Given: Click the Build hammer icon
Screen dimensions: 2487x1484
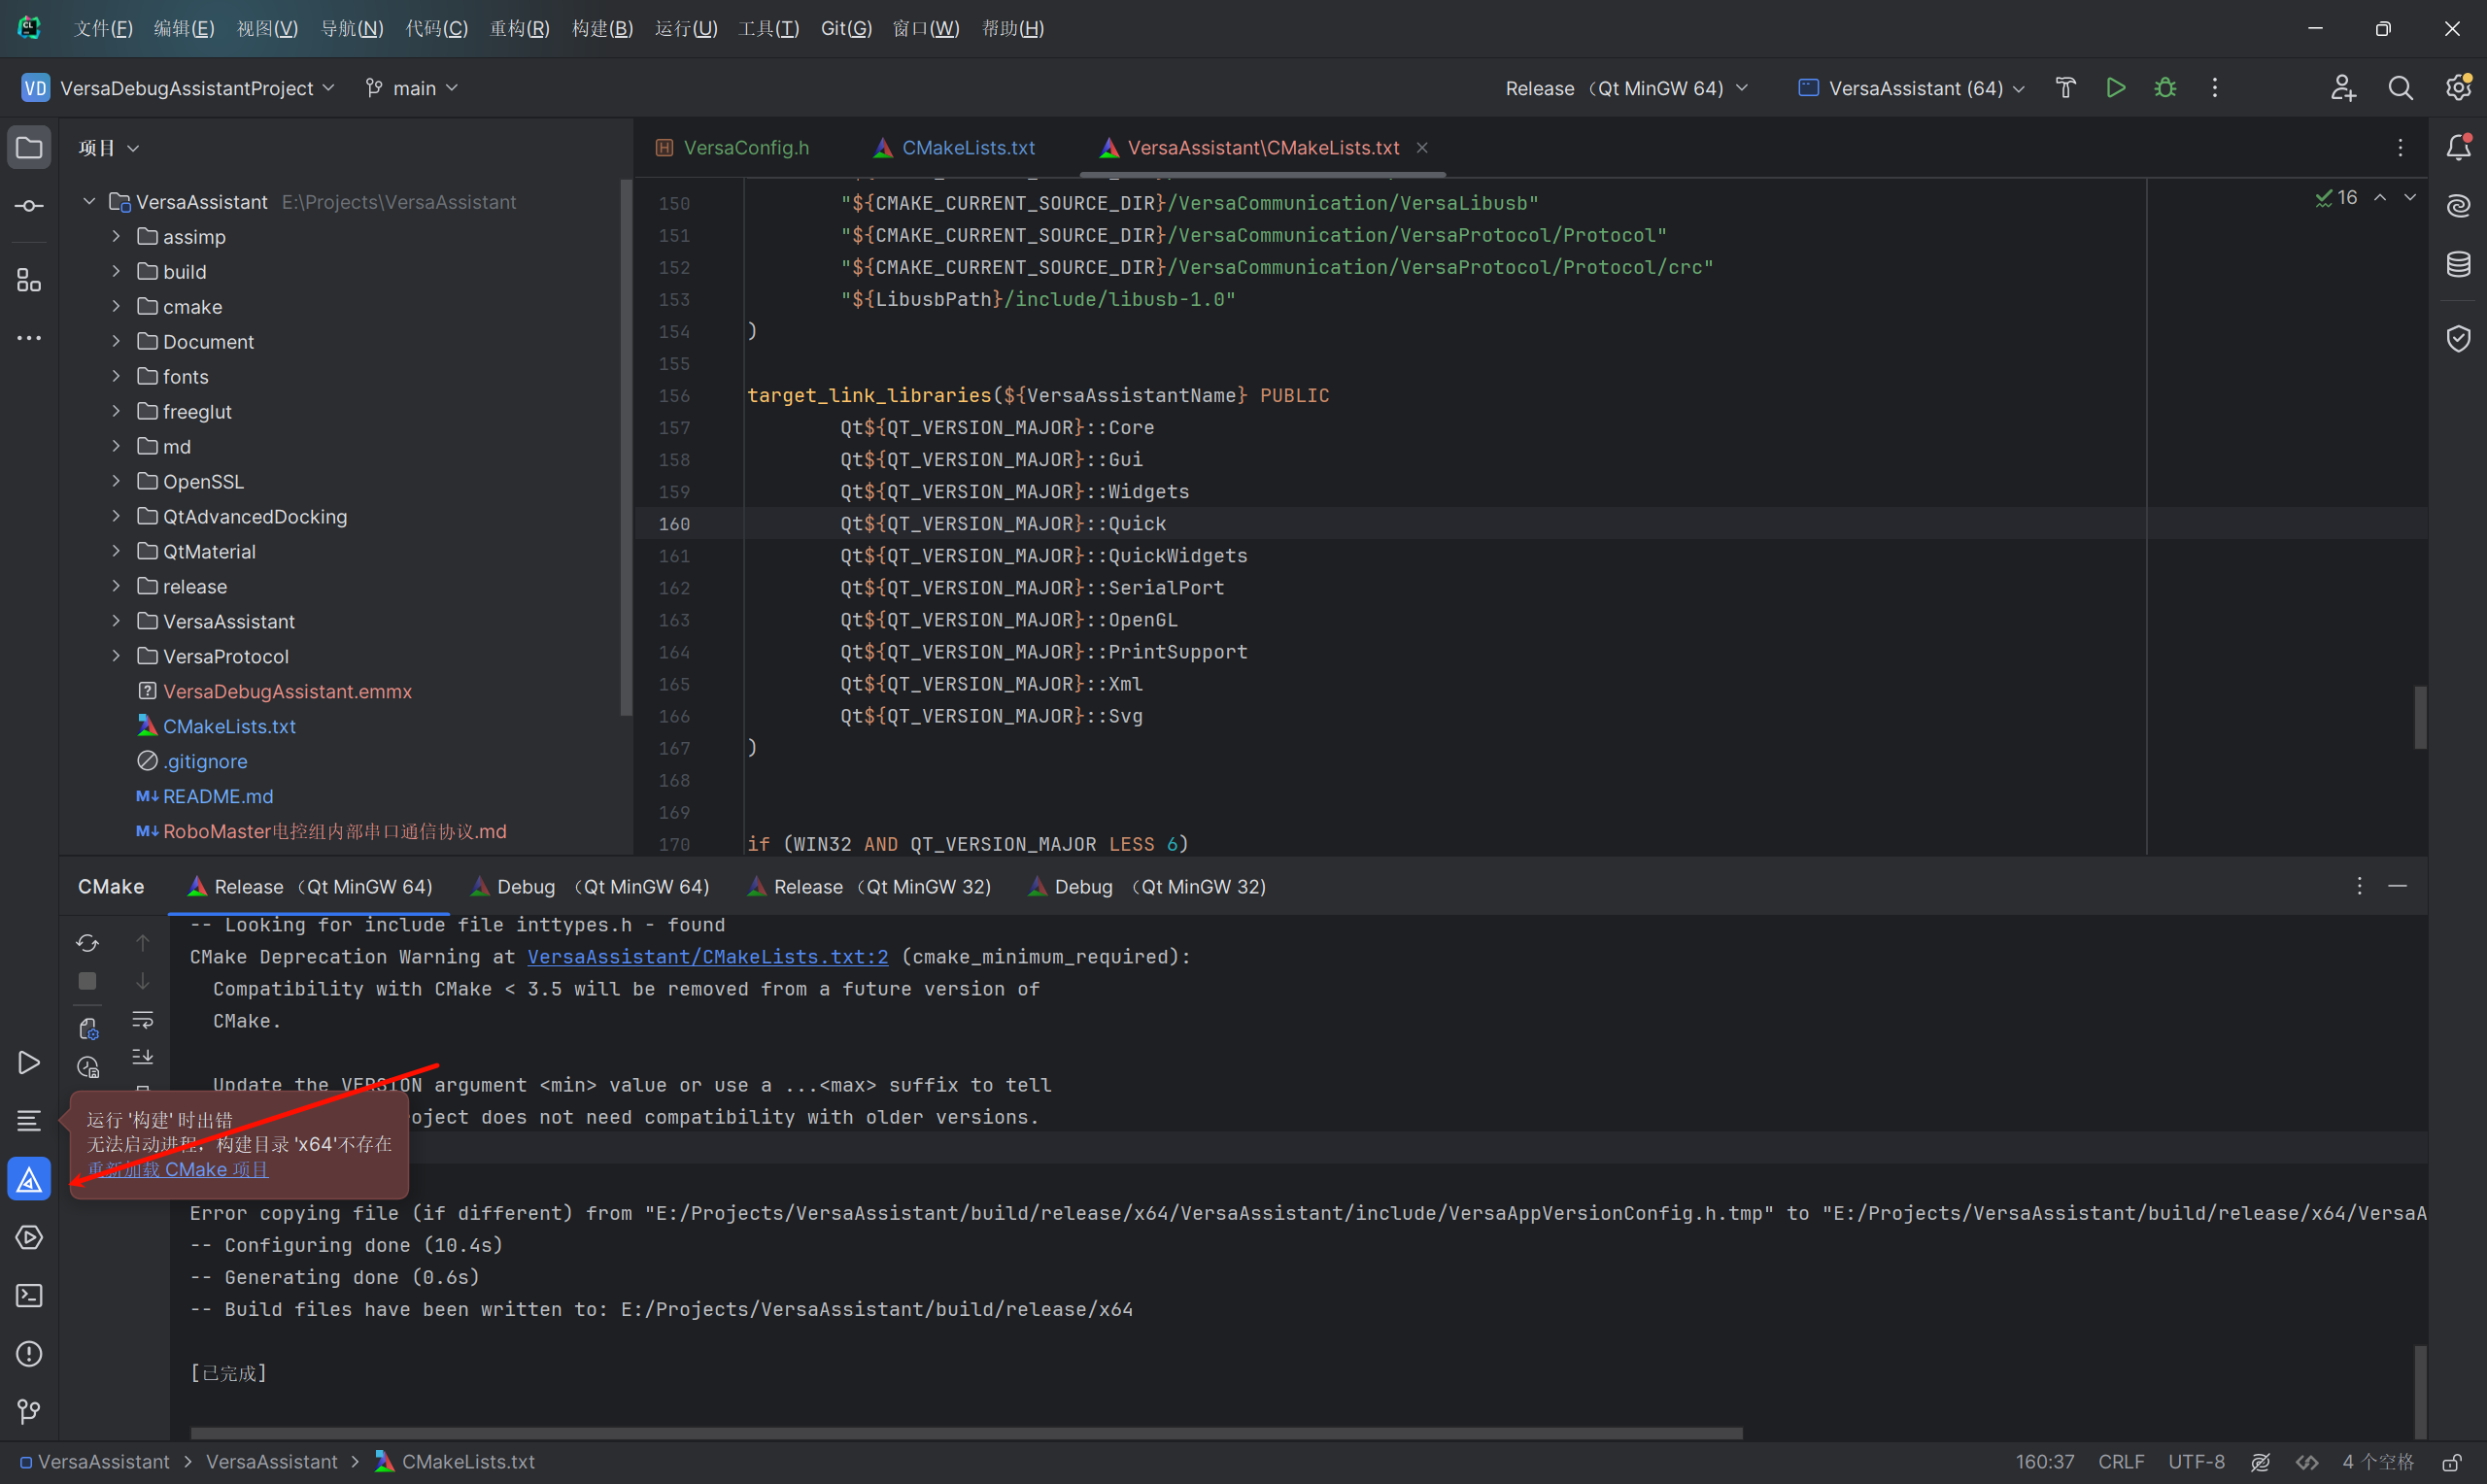Looking at the screenshot, I should [2065, 88].
